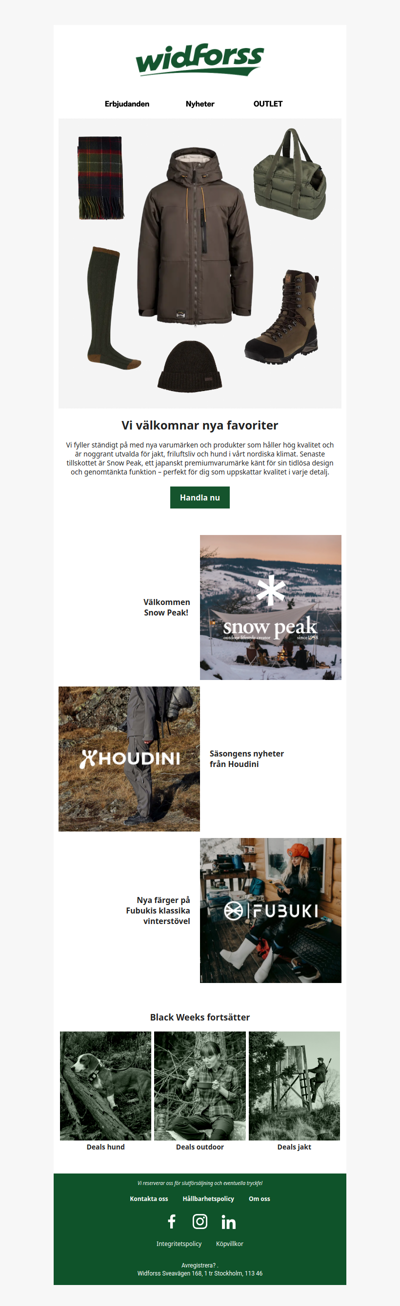Image resolution: width=400 pixels, height=1306 pixels.
Task: Select the Deals outdoor picture
Action: [x=200, y=1086]
